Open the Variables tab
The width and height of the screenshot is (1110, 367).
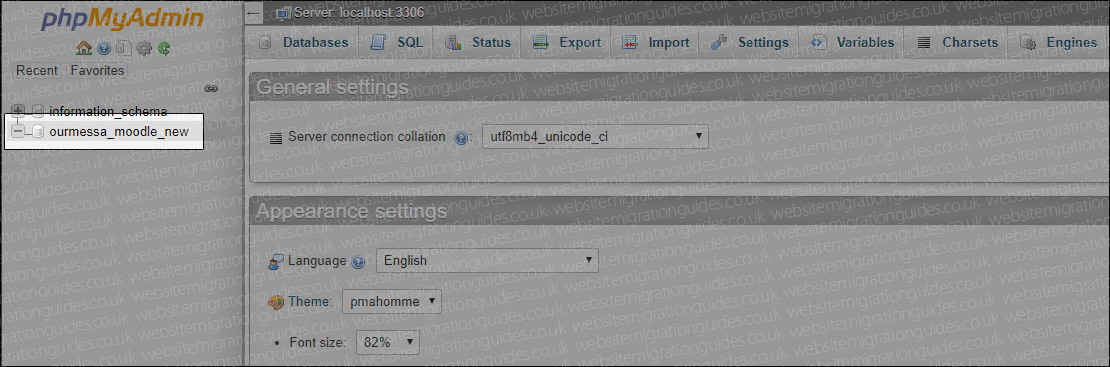[852, 43]
